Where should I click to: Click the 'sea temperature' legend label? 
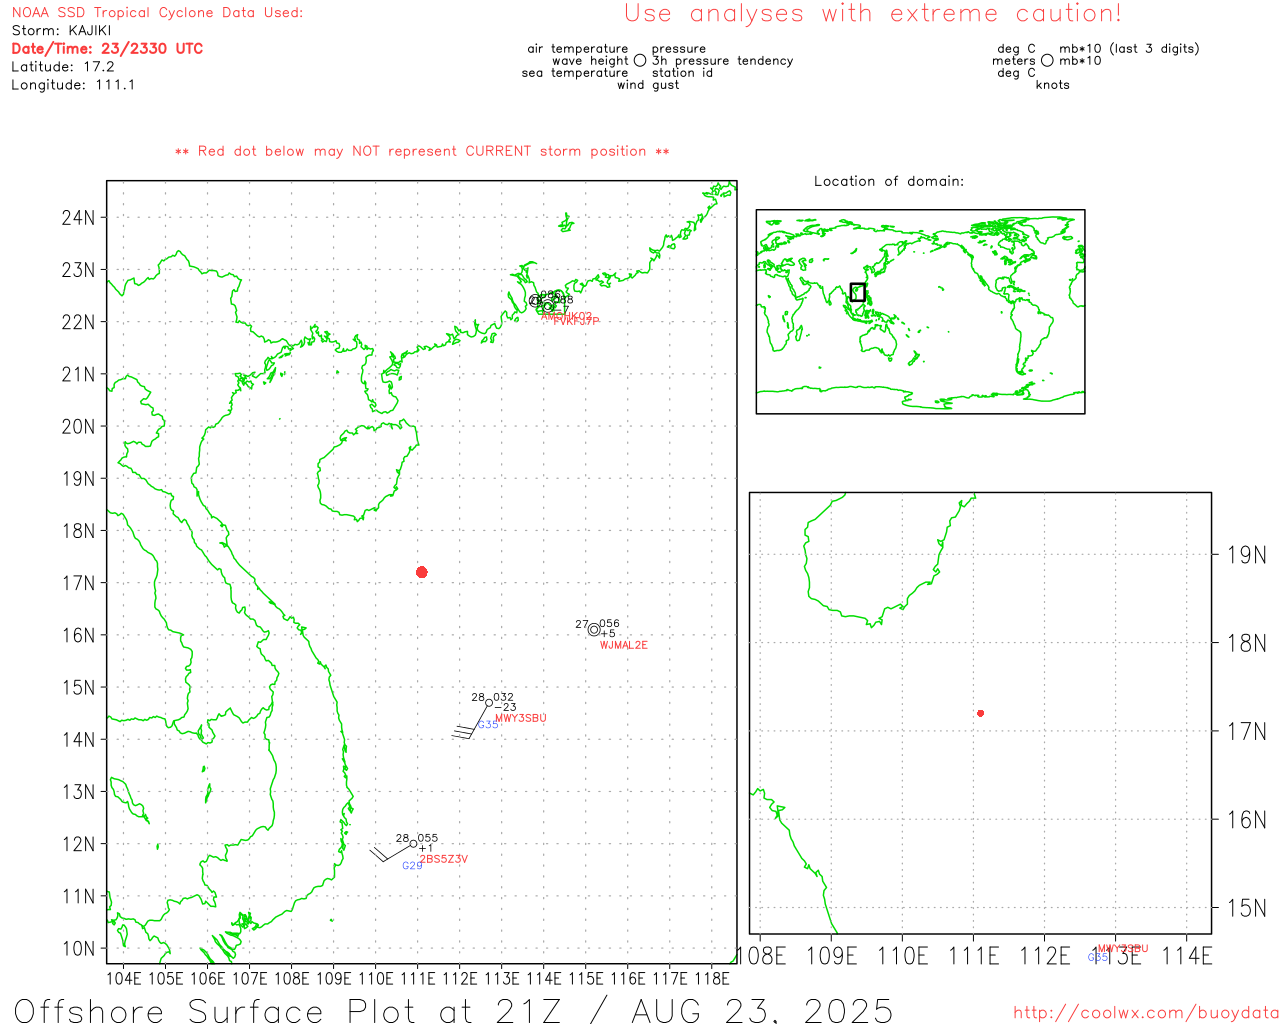(x=575, y=73)
